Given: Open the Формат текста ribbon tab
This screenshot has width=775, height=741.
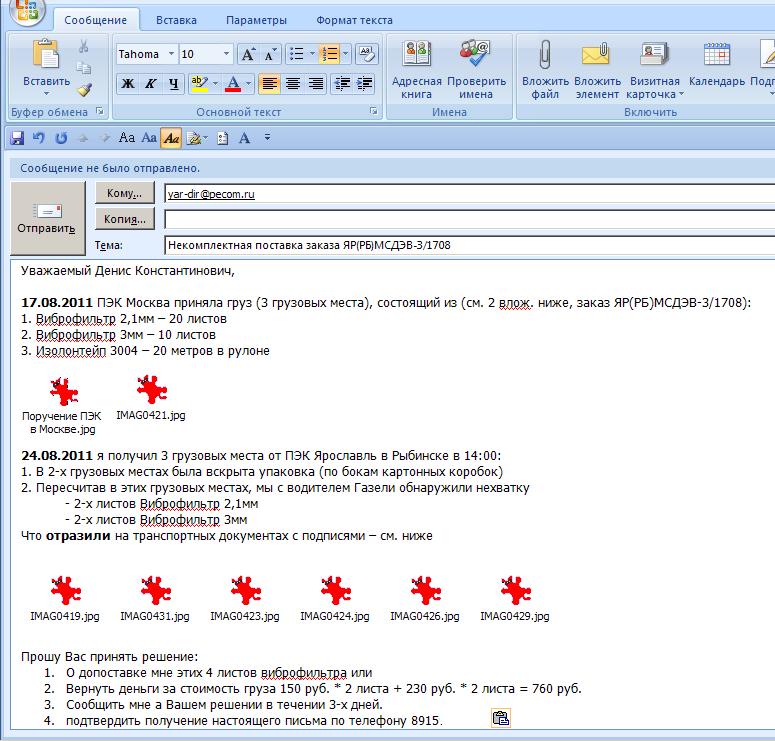Looking at the screenshot, I should coord(354,20).
